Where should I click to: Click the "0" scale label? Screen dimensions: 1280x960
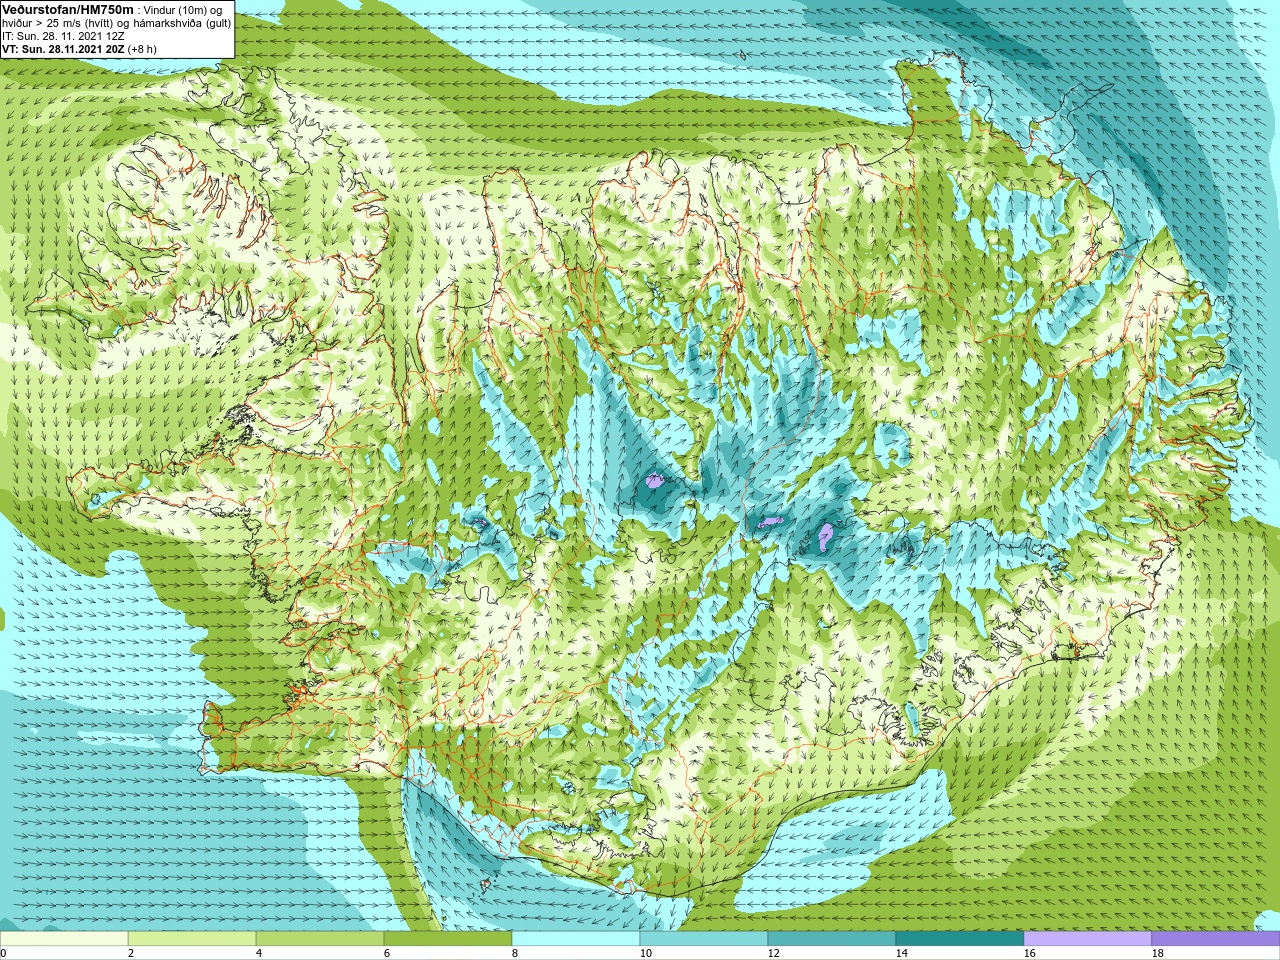coord(3,953)
